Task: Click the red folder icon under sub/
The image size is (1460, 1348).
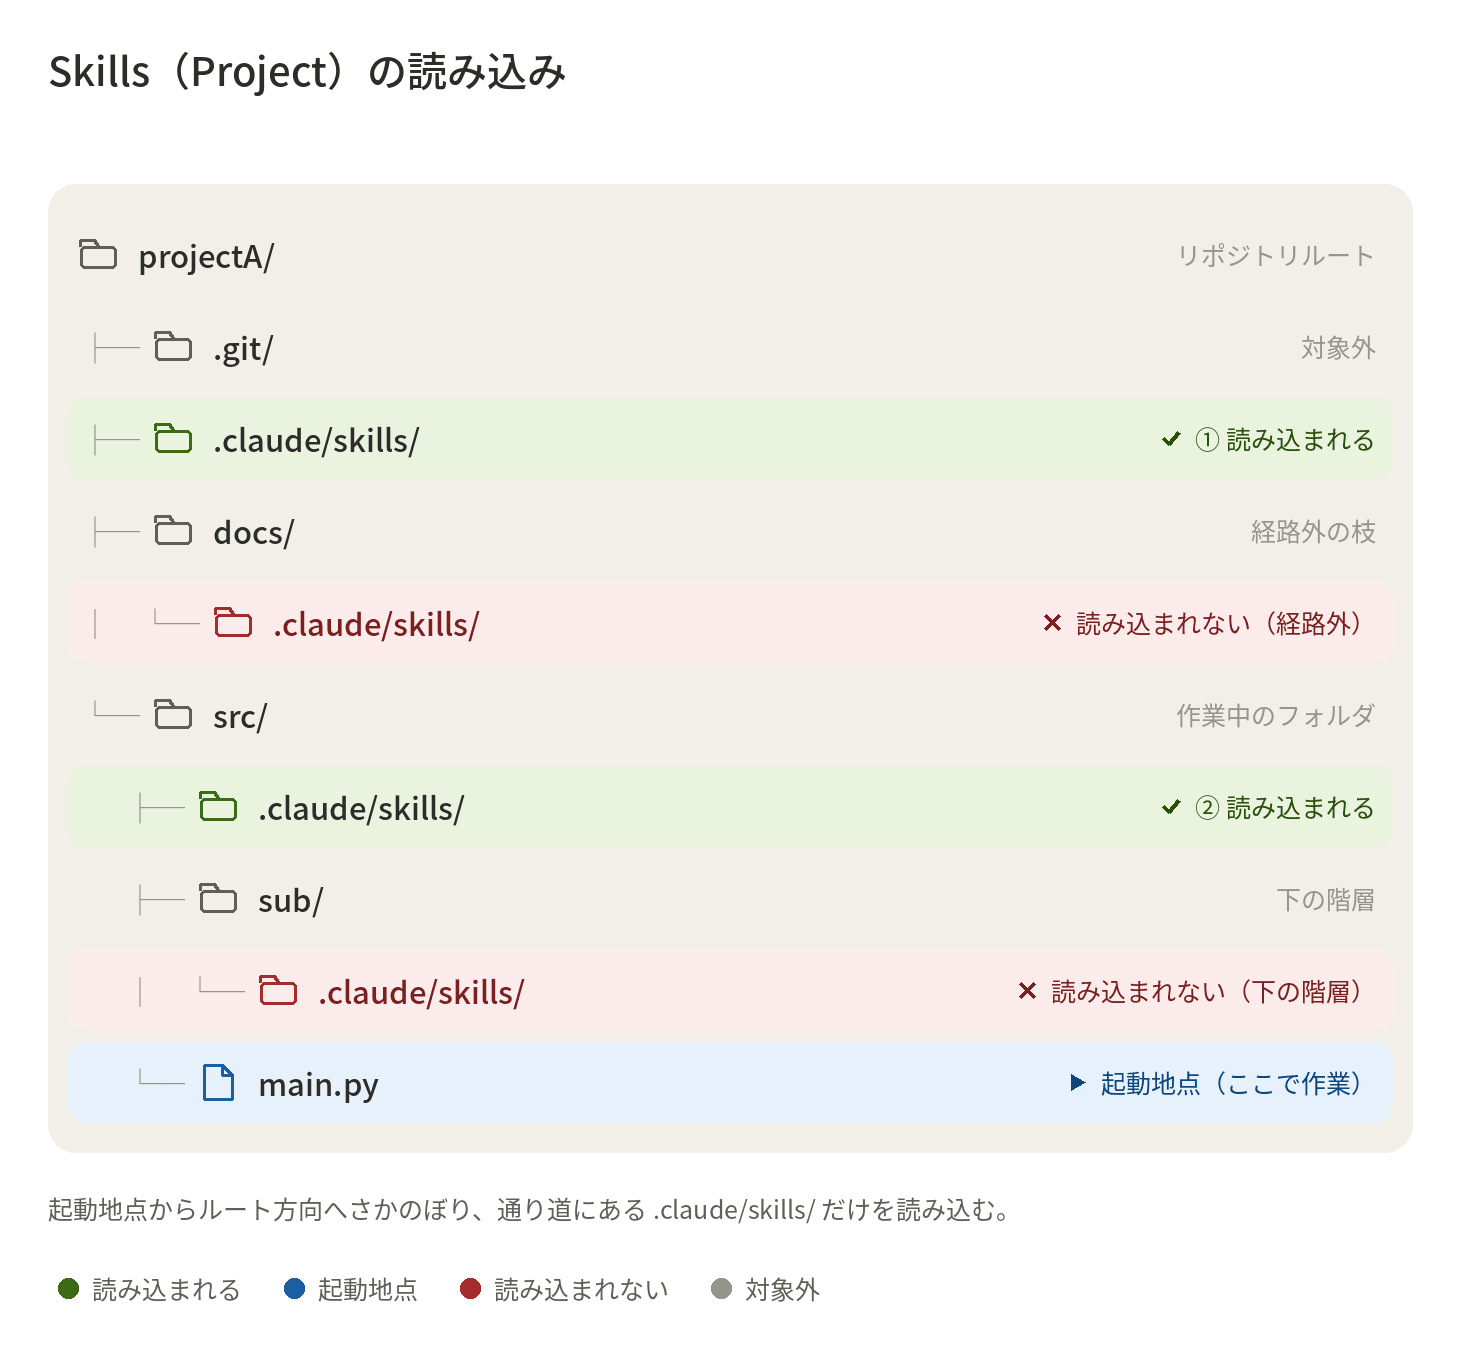Action: pos(278,991)
